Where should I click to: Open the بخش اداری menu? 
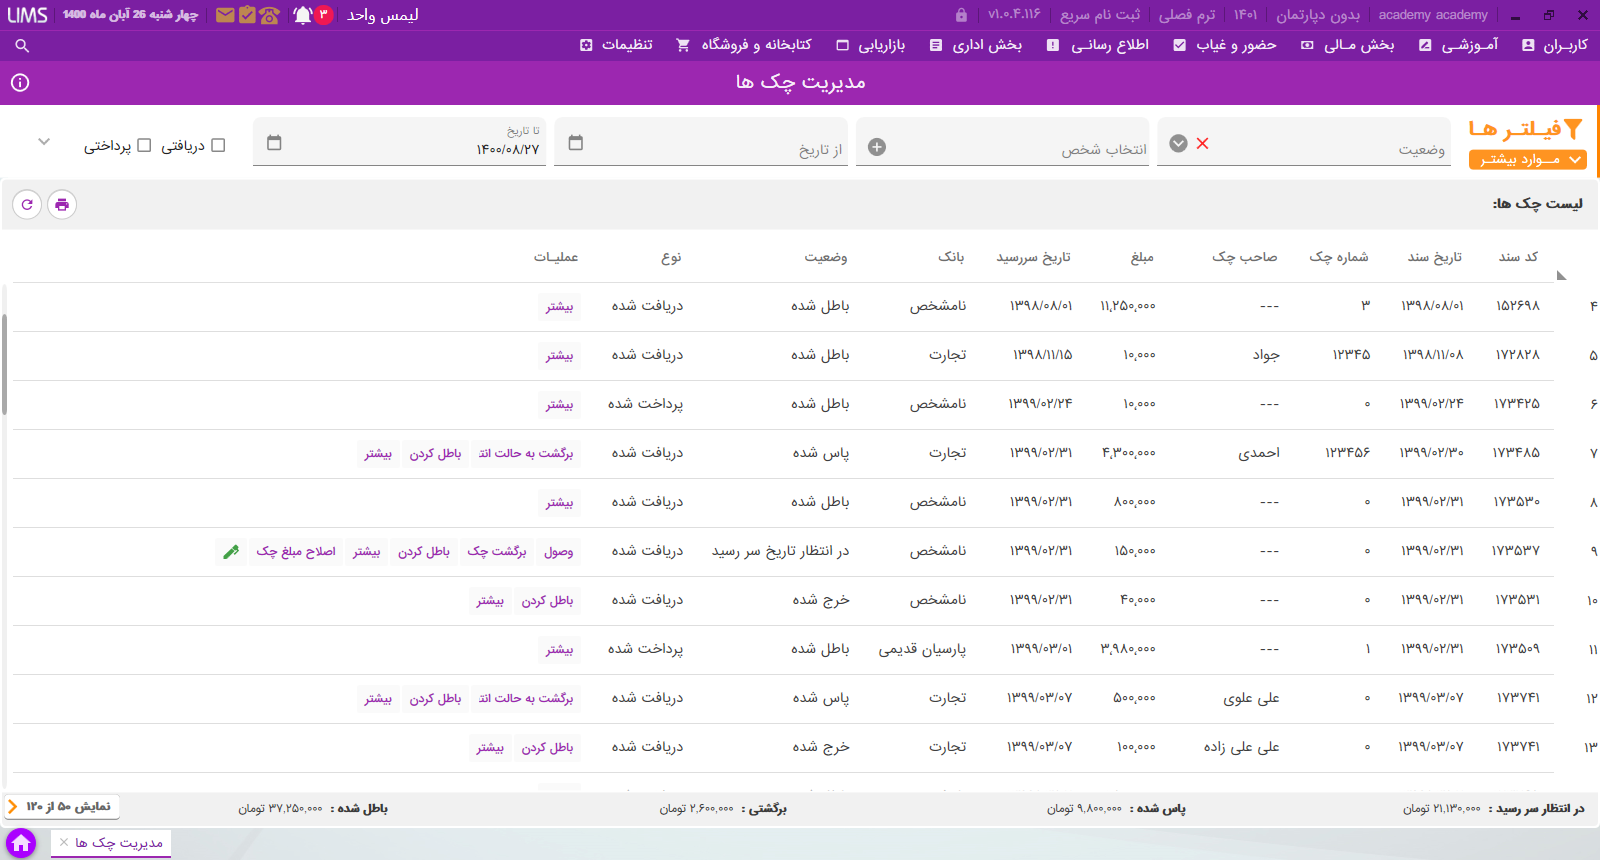click(x=975, y=45)
